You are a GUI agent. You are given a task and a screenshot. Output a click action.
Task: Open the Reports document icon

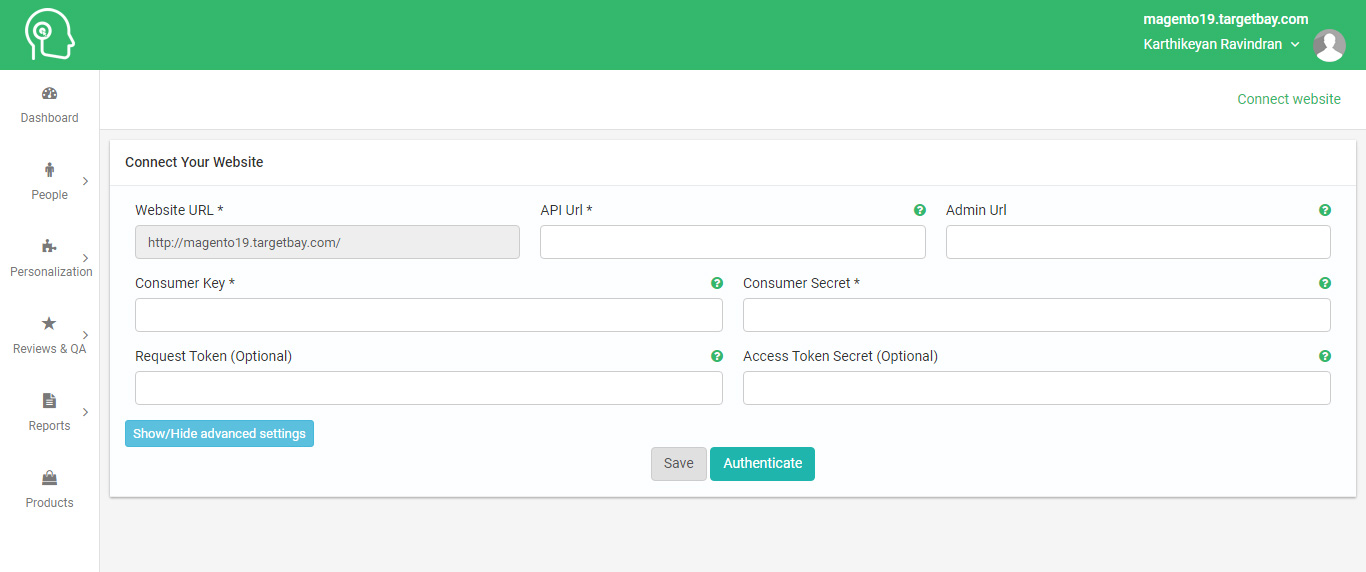tap(49, 400)
